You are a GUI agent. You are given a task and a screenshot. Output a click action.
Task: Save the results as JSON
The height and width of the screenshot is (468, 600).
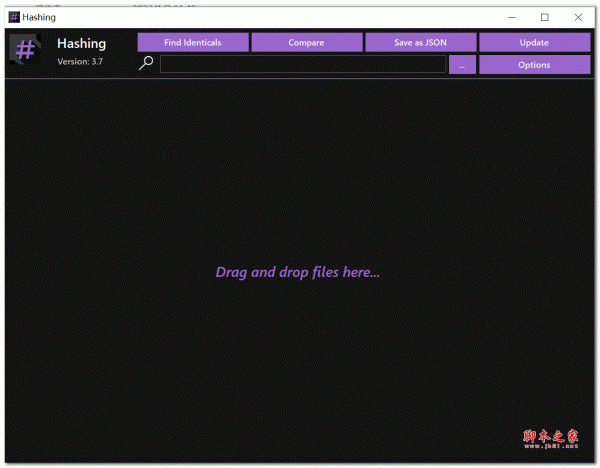420,42
